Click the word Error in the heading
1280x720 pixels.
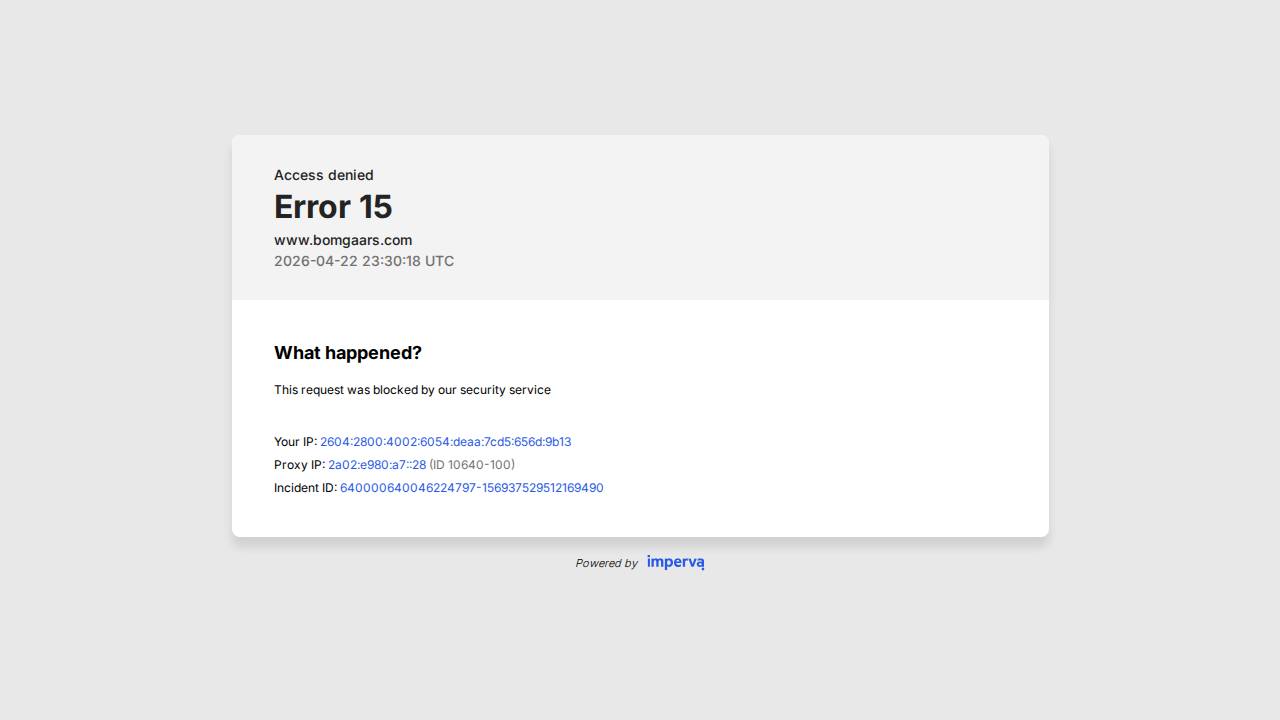click(311, 207)
